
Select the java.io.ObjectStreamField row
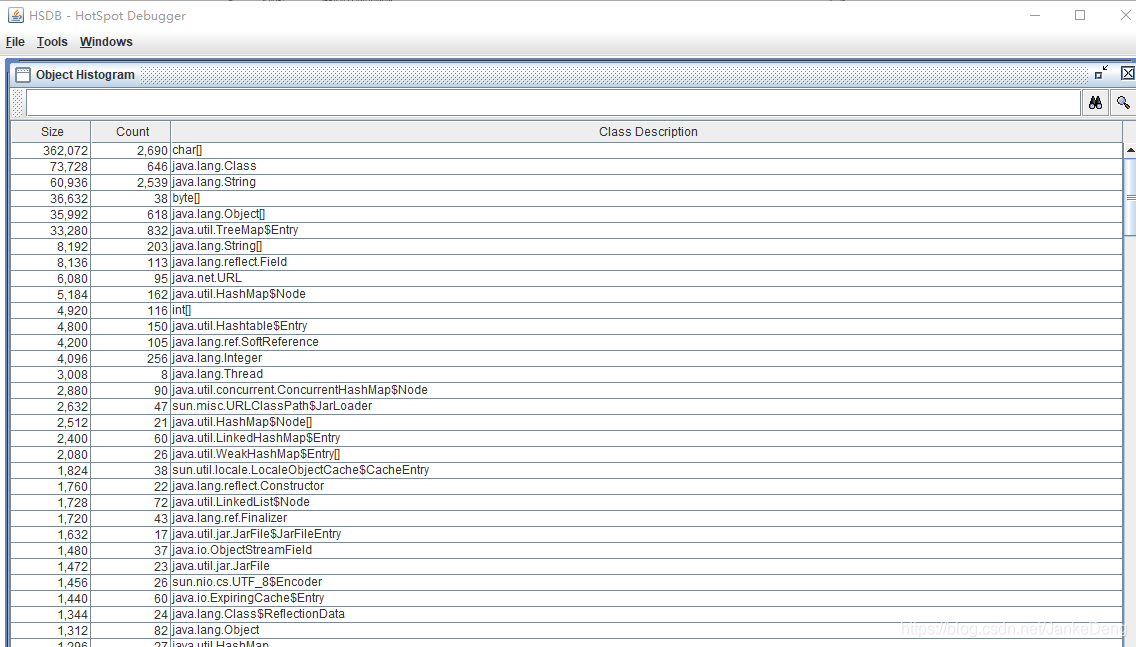tap(567, 549)
